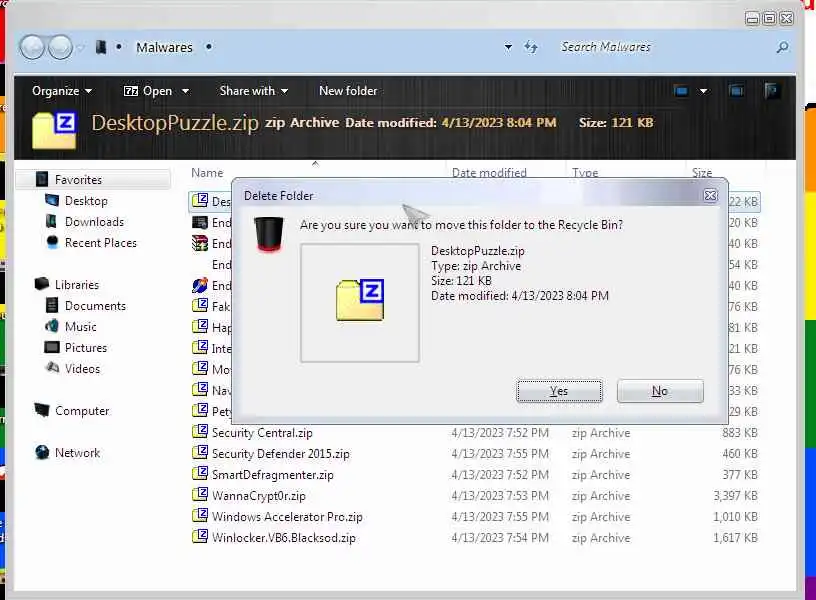Click the DesktopPuzzle.zip thumbnail preview in dialog

click(x=360, y=302)
